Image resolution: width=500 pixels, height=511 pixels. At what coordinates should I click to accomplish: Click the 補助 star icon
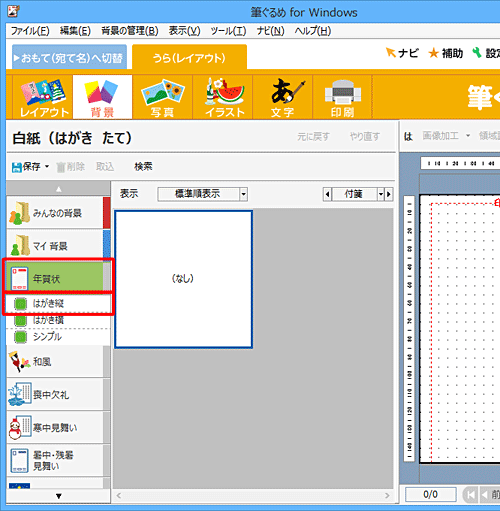click(433, 53)
